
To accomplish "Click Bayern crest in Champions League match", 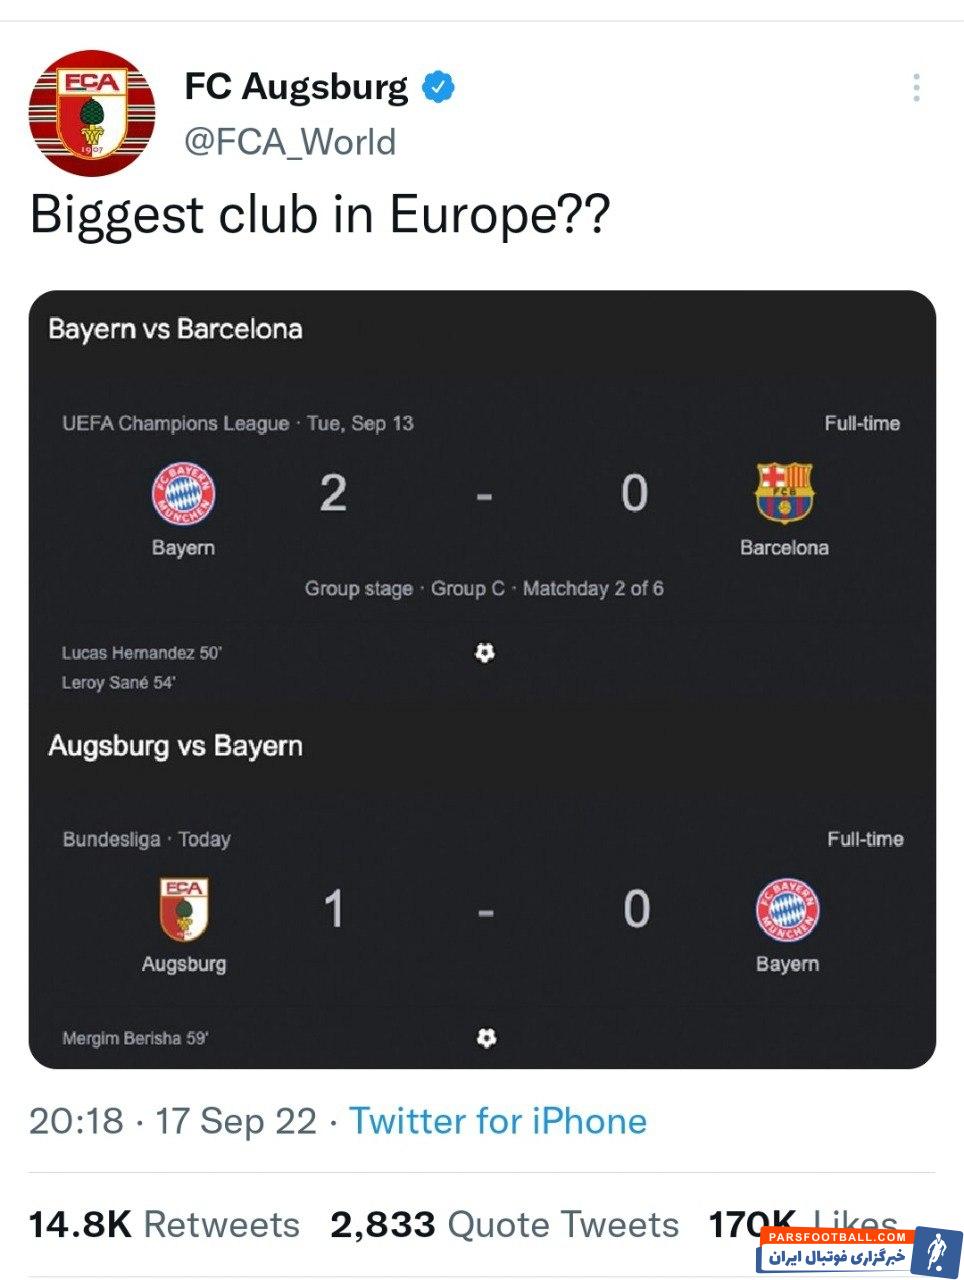I will (x=183, y=494).
